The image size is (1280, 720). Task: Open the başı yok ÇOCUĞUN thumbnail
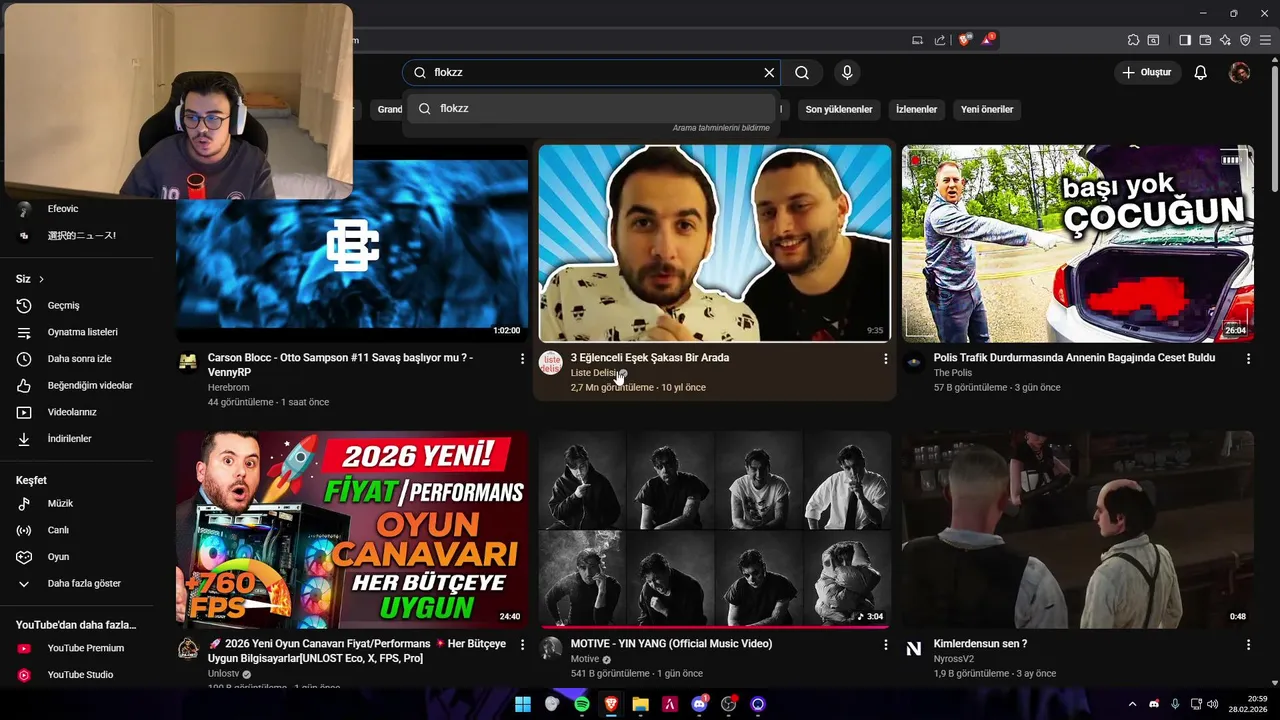tap(1078, 243)
